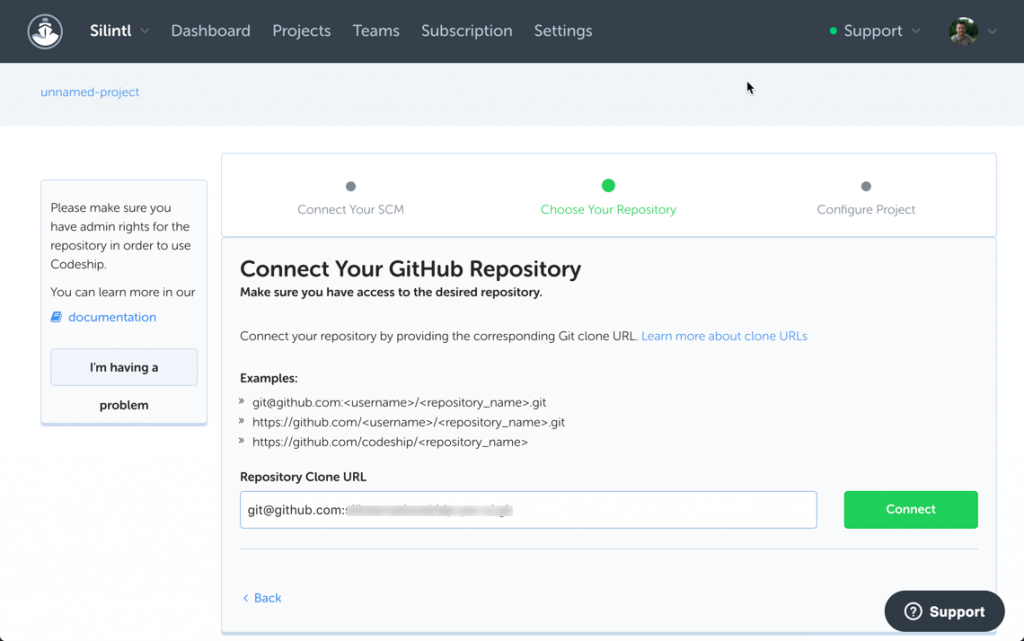Navigate to Subscription page
The width and height of the screenshot is (1024, 641).
tap(466, 31)
